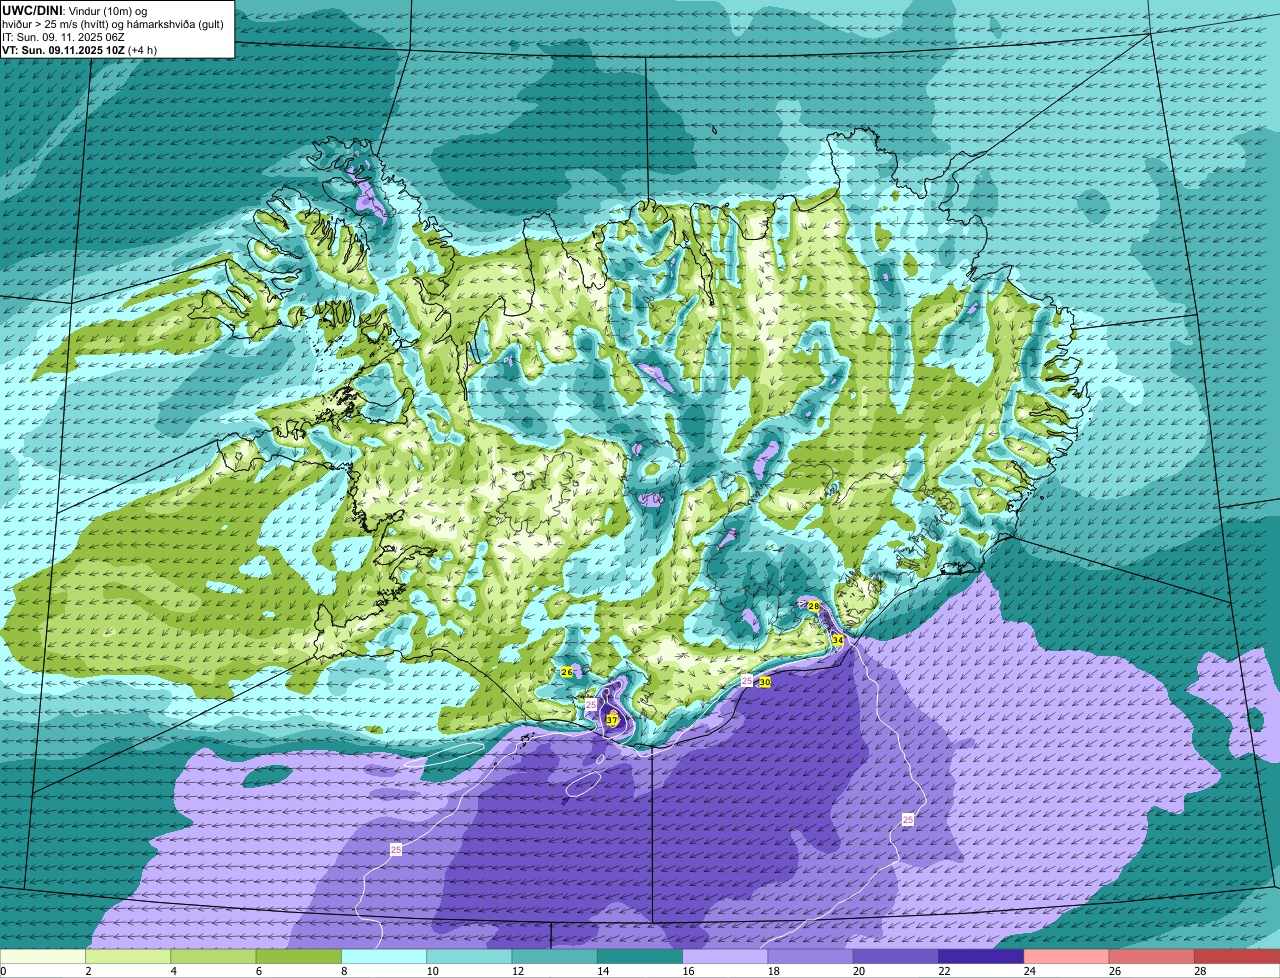Screen dimensions: 1280x978
Task: Pick the 12–14 m/s teal legend swatch
Action: 554,956
